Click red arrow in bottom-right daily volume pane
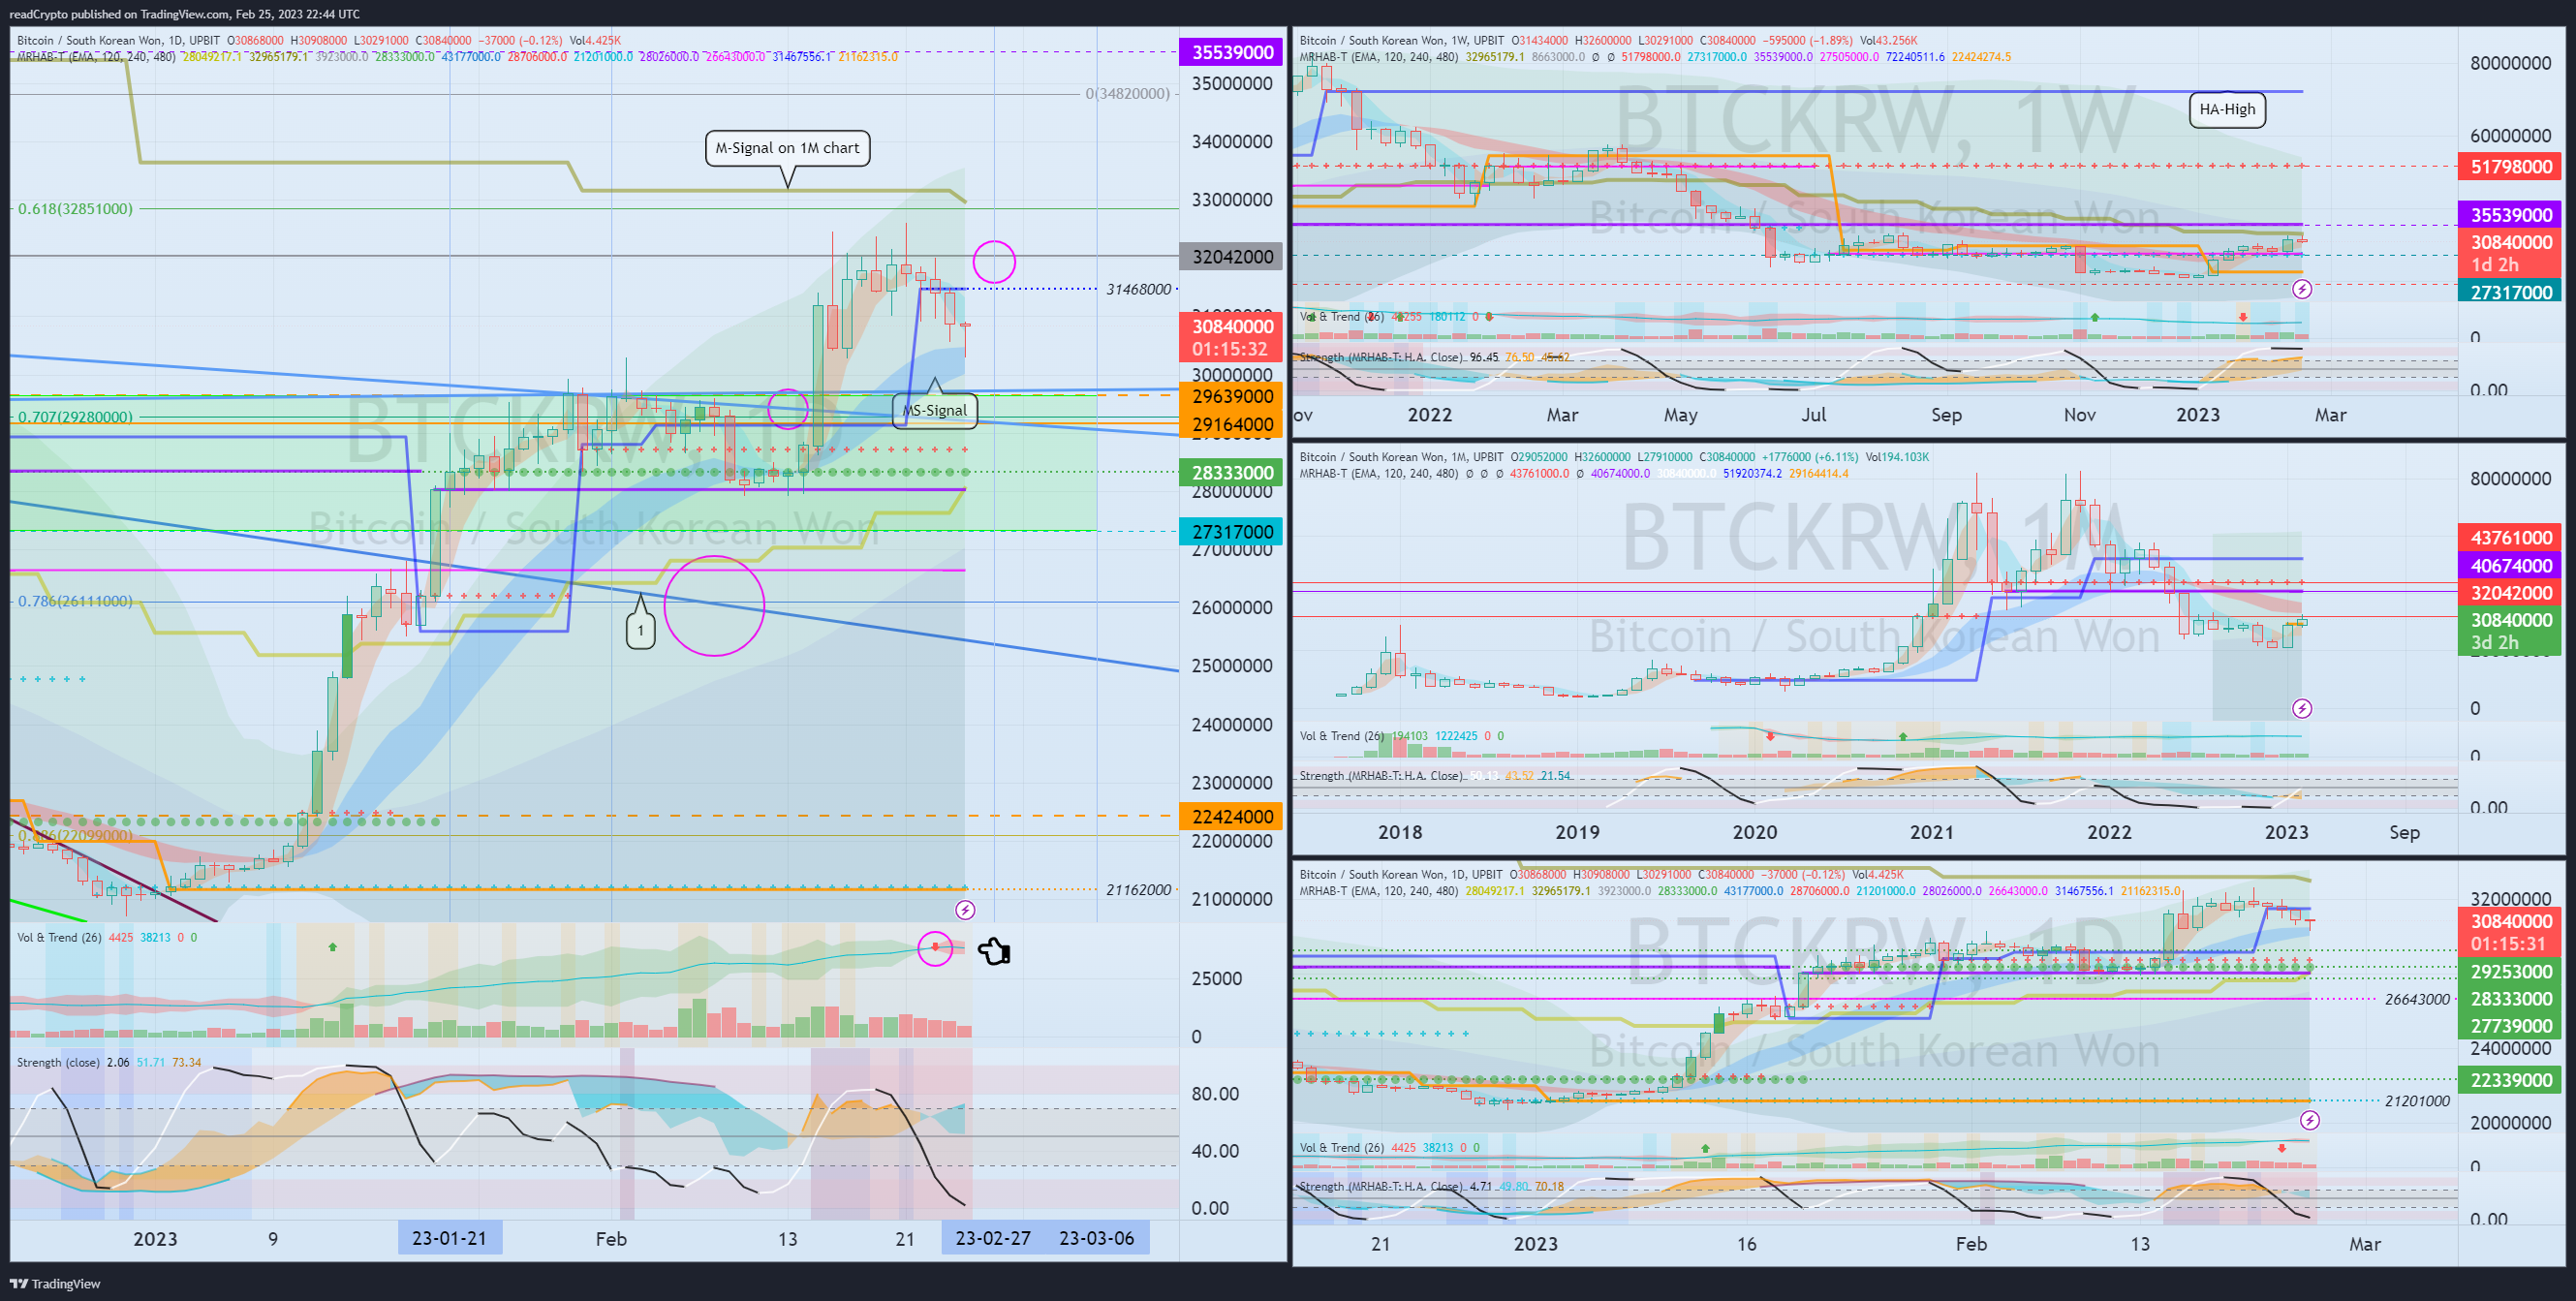This screenshot has height=1301, width=2576. pyautogui.click(x=2281, y=1148)
